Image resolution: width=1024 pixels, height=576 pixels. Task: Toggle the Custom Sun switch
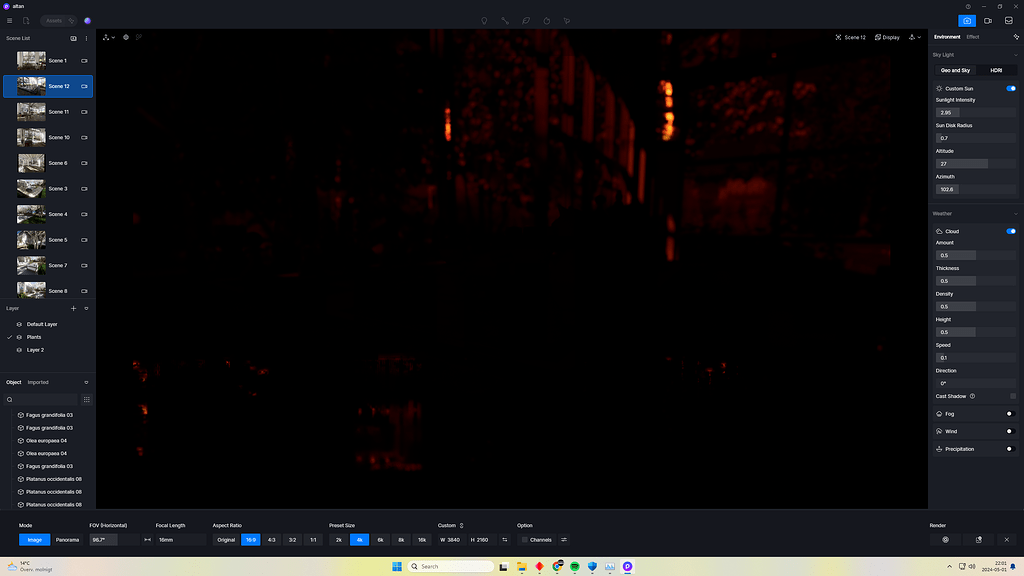[x=1010, y=89]
